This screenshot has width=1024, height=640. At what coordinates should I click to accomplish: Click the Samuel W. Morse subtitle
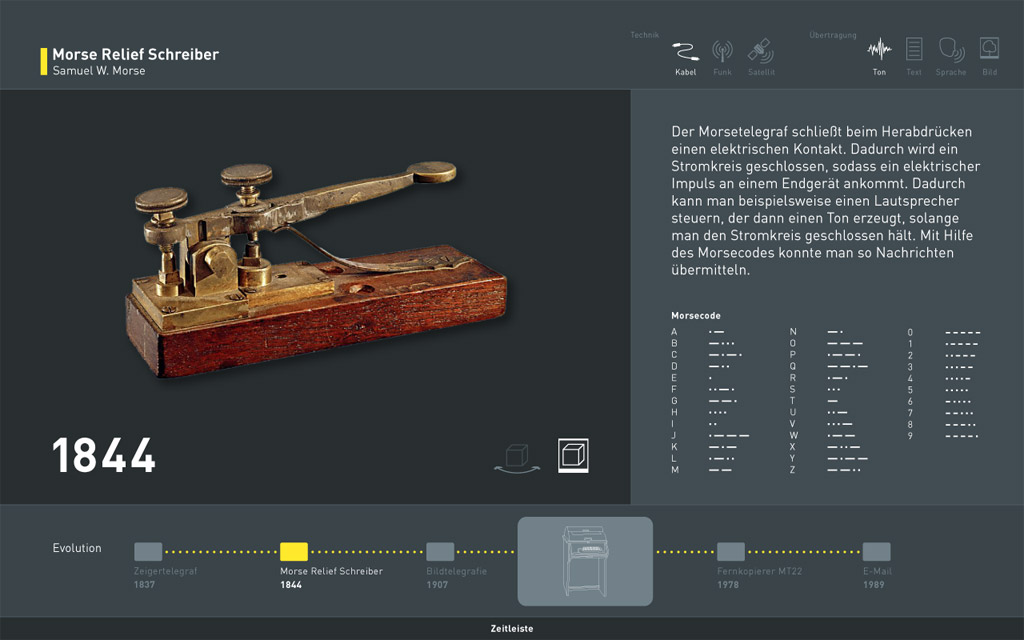(99, 71)
